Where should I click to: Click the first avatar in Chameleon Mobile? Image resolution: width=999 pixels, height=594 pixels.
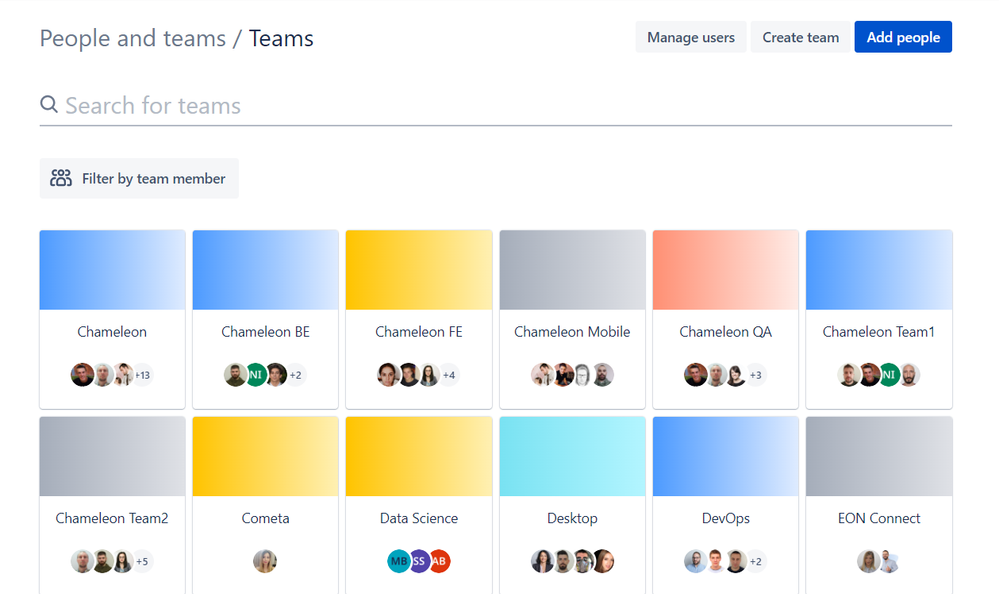tap(541, 374)
